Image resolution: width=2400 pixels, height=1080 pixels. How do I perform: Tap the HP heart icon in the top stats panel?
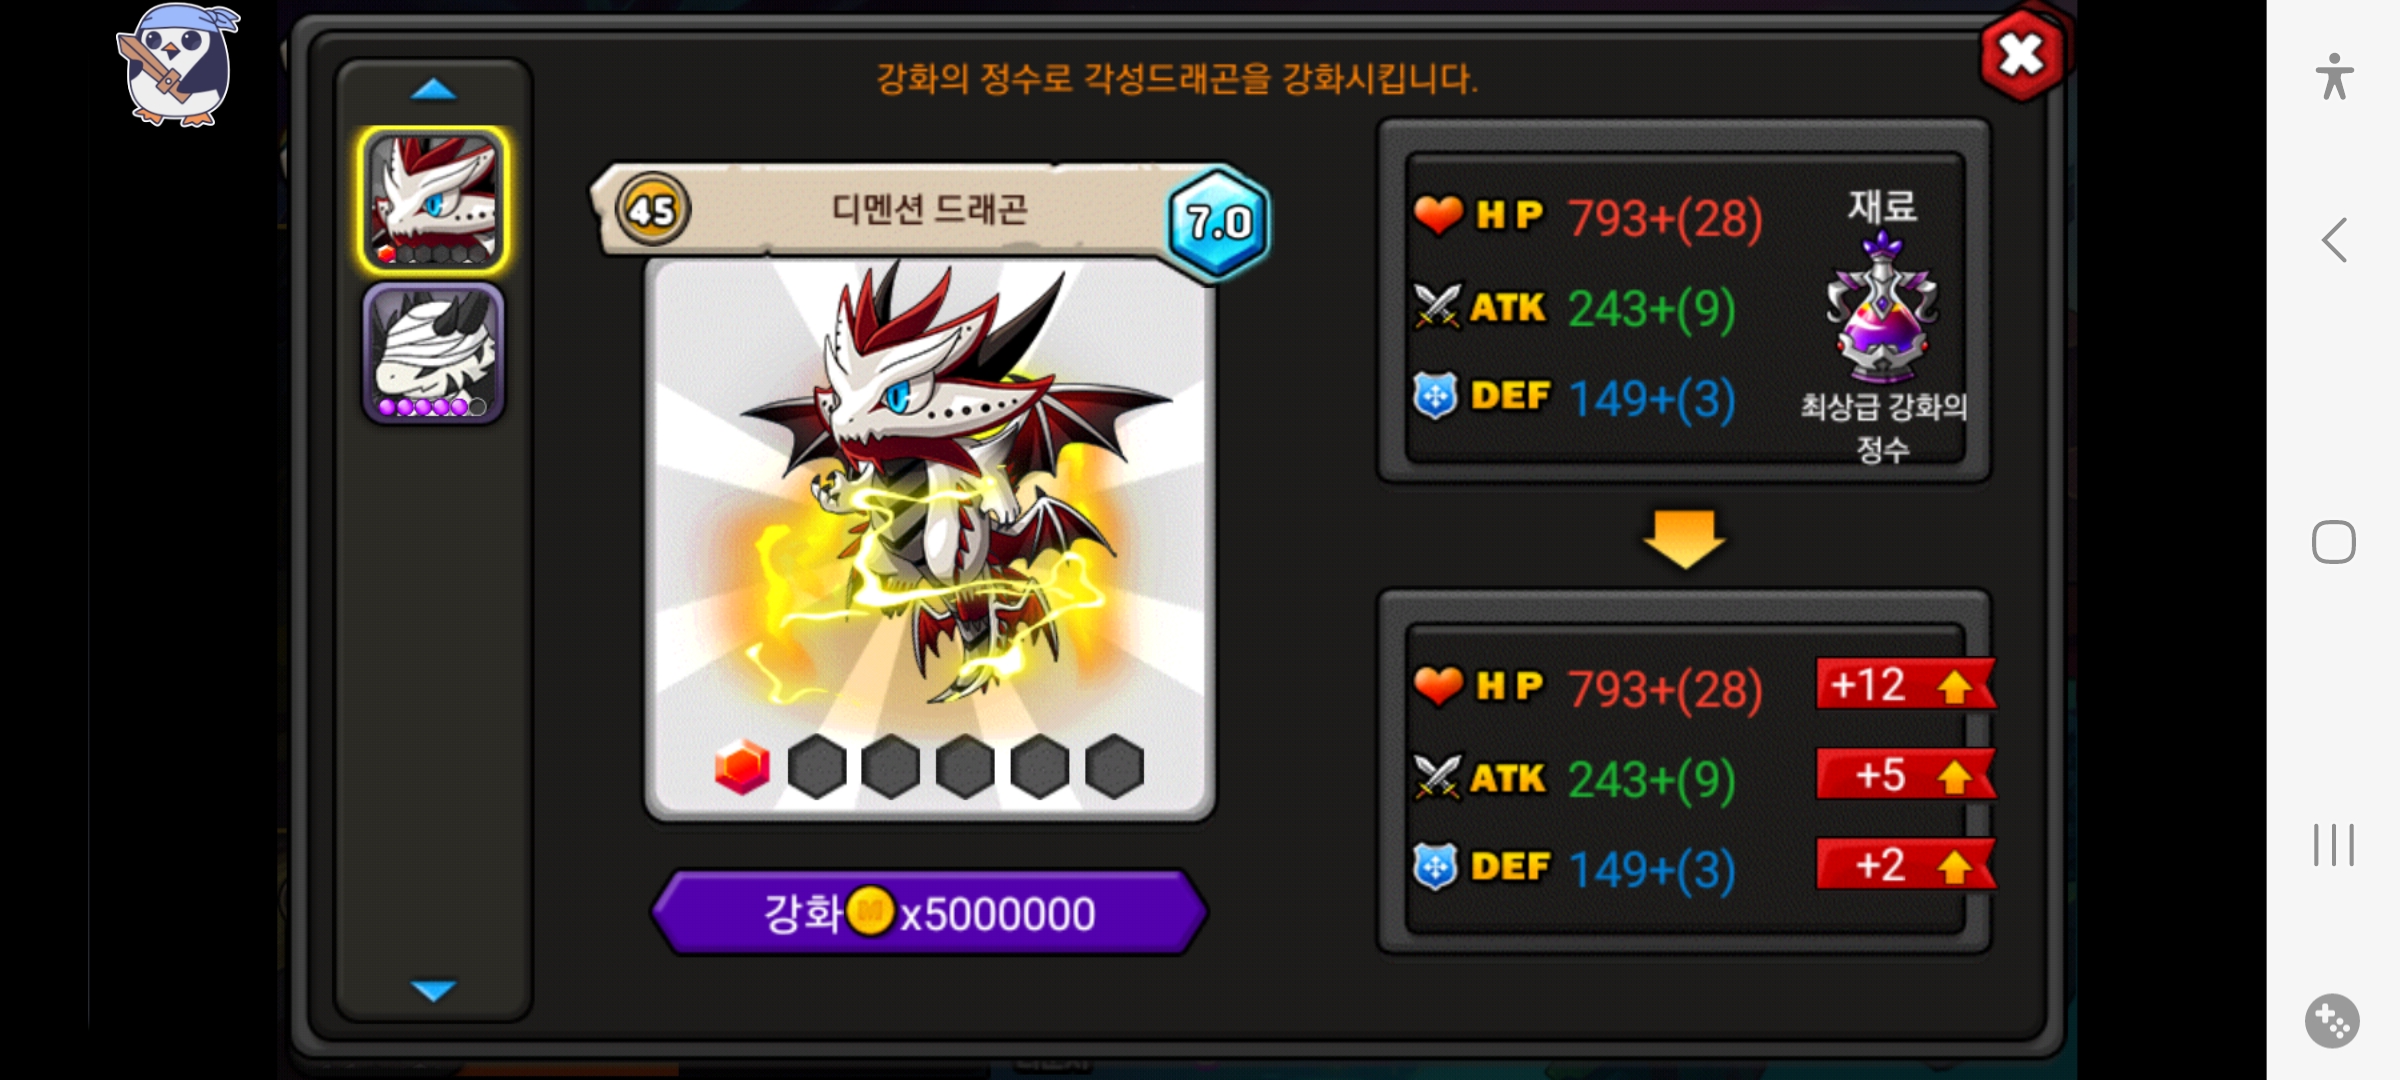click(x=1438, y=214)
